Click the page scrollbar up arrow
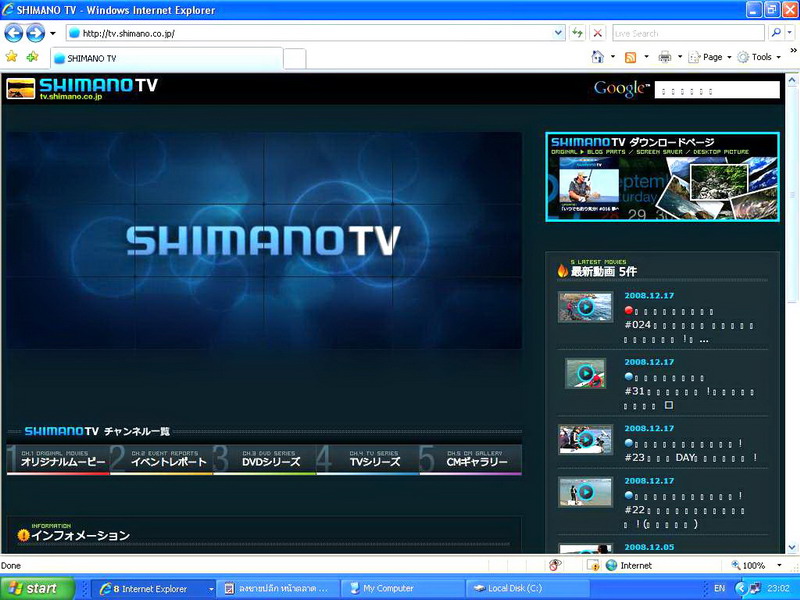 point(792,80)
